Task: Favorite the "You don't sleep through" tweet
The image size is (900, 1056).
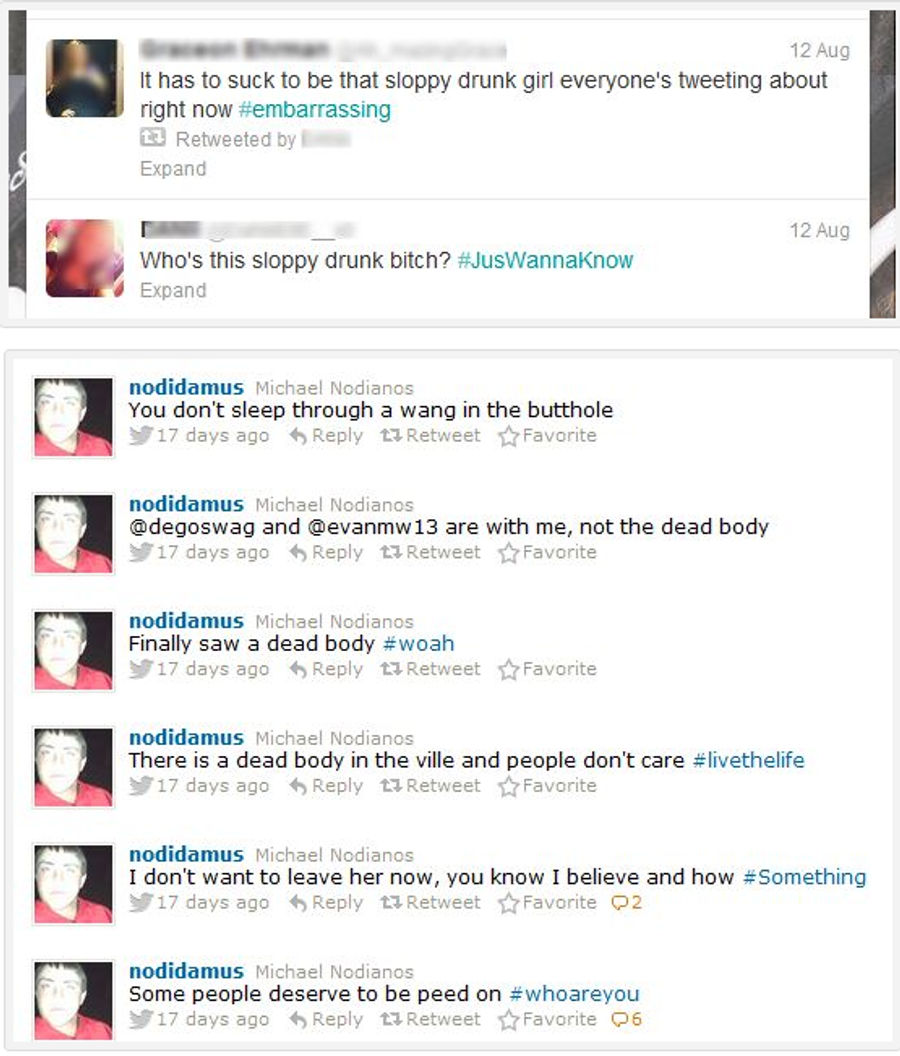Action: pos(548,436)
